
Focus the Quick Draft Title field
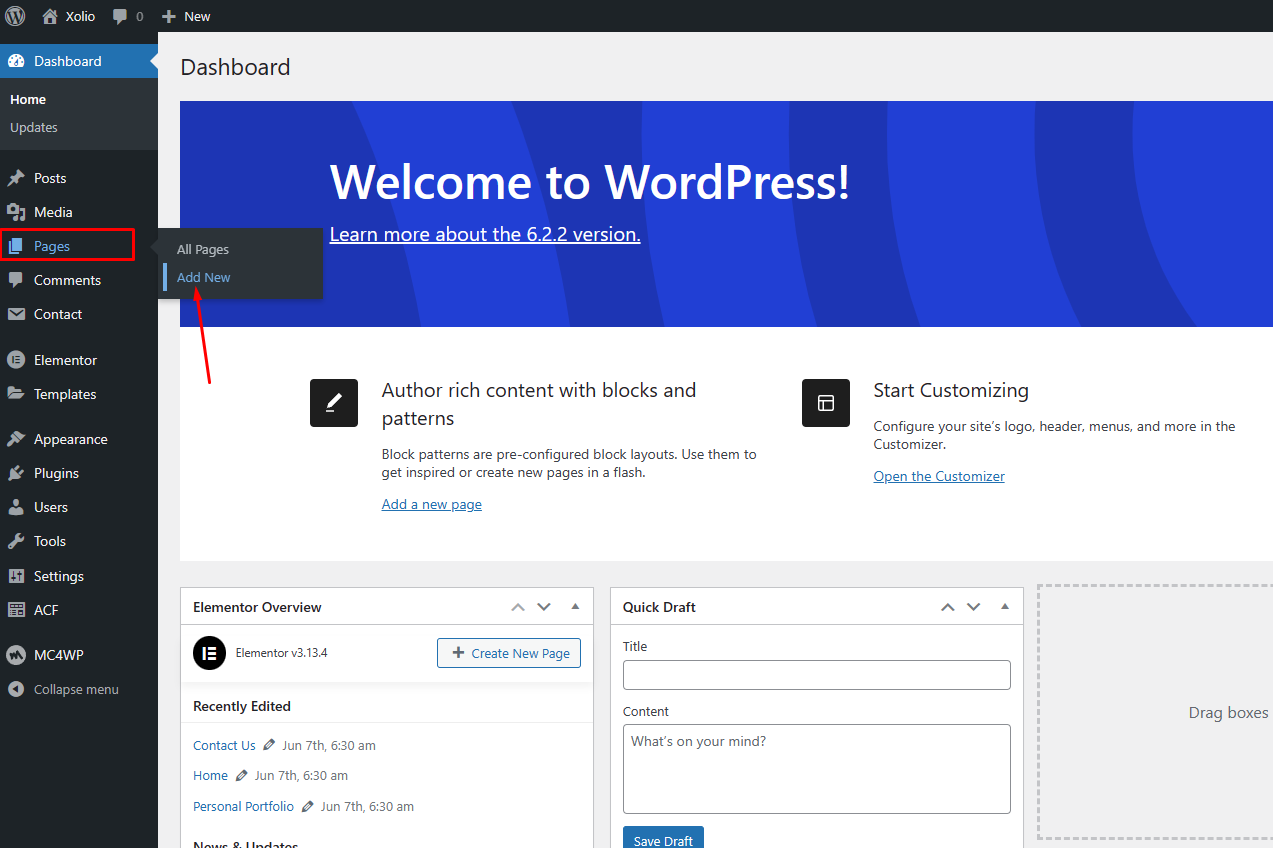point(816,675)
